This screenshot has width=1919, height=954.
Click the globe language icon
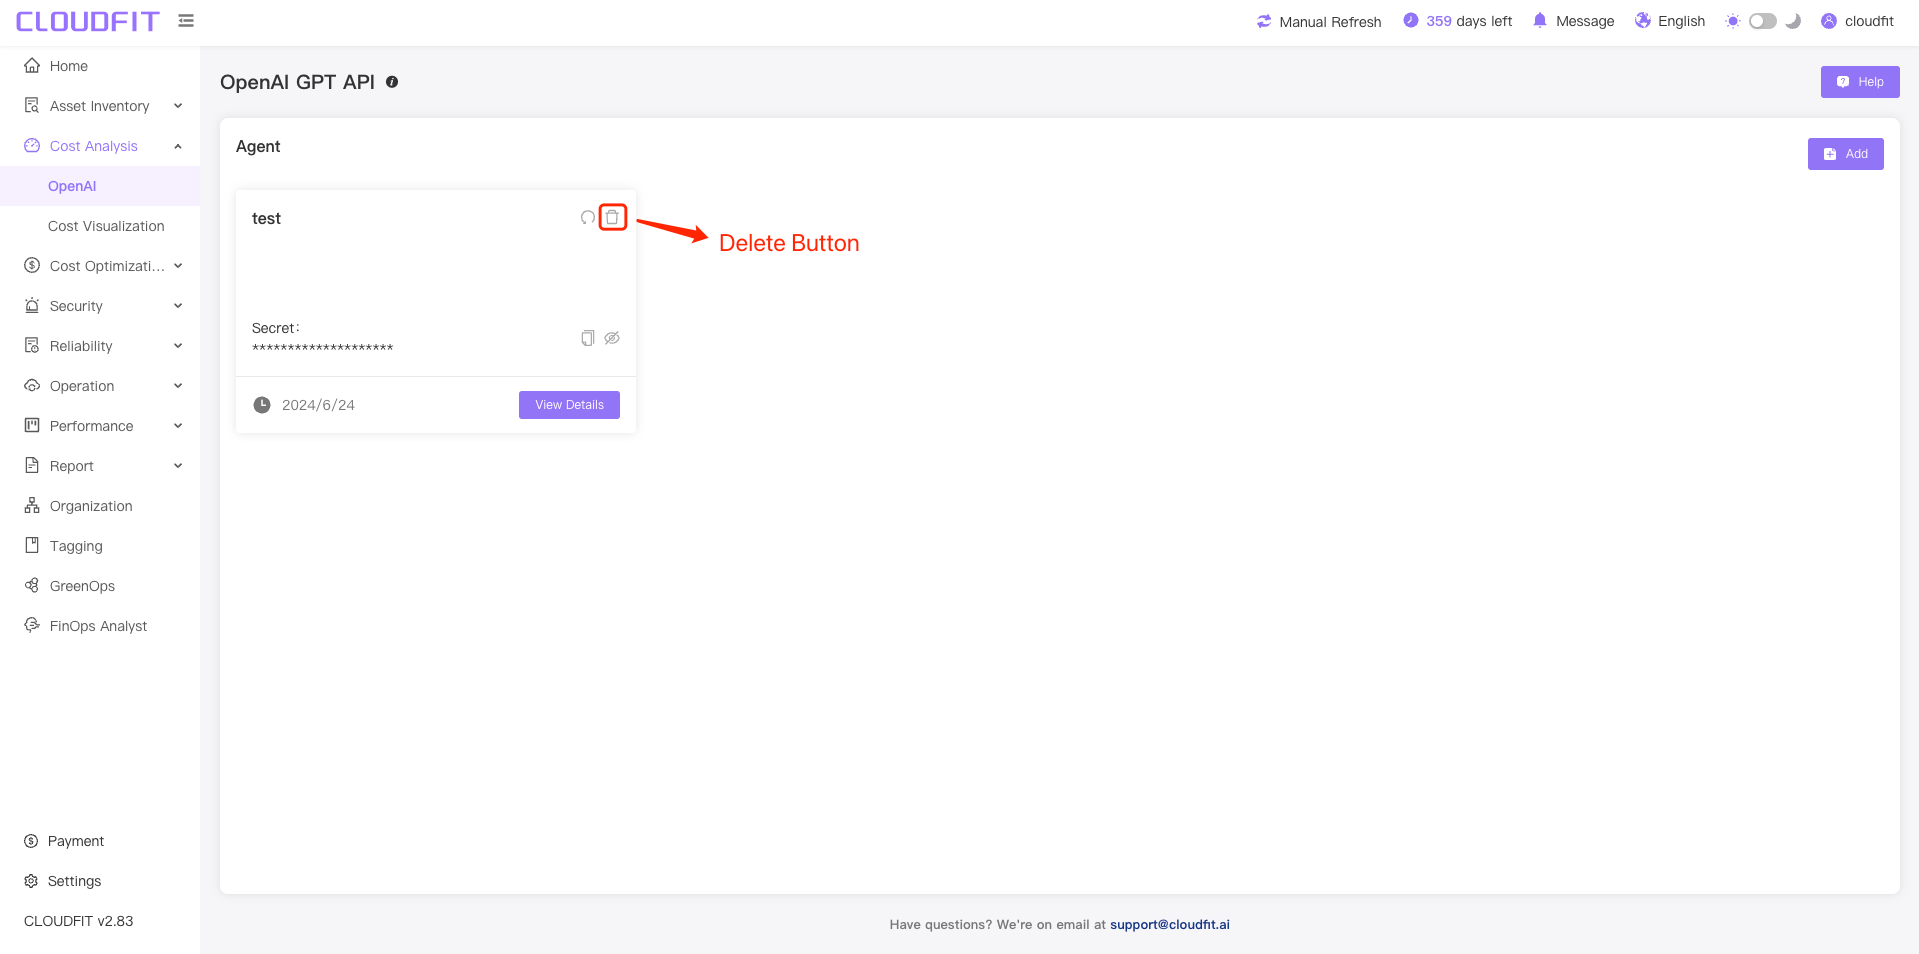1642,20
